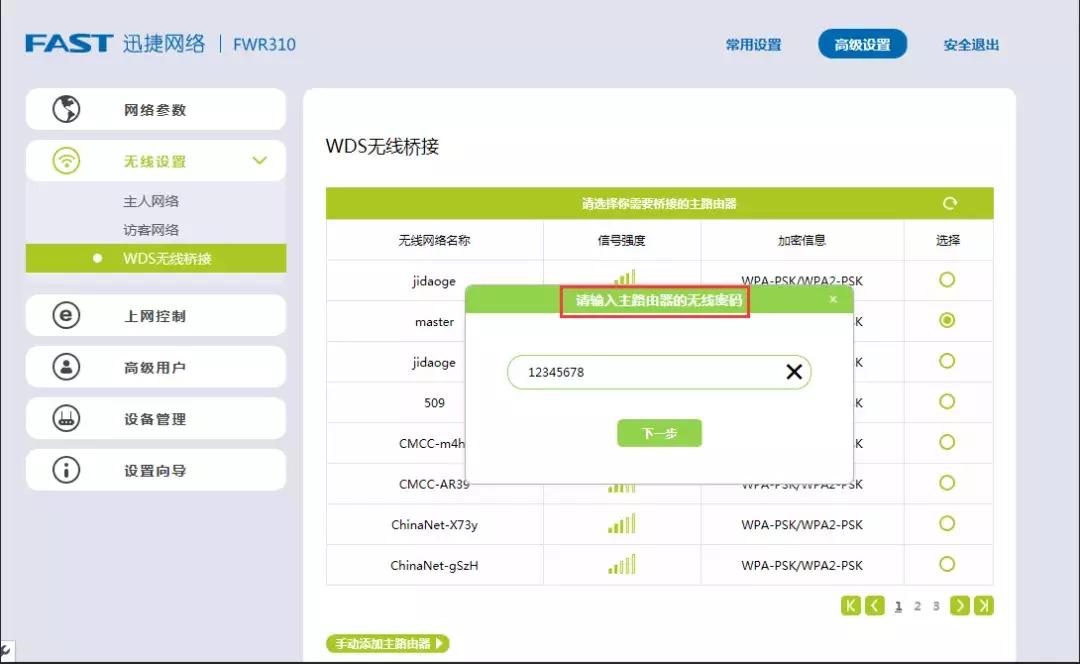Select the 509 network for bridging
Screen dimensions: 1080x664
(948, 402)
